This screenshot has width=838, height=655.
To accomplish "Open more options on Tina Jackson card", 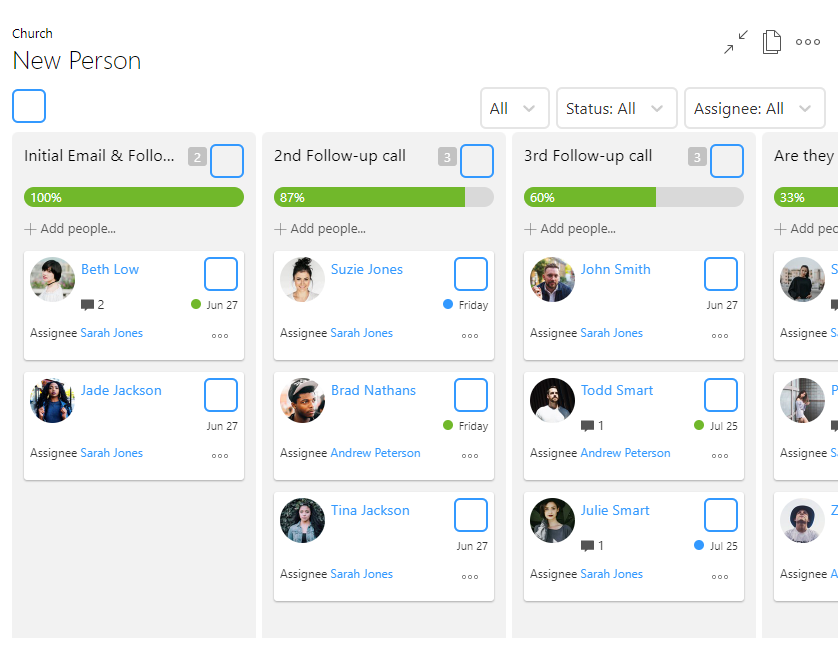I will (470, 577).
